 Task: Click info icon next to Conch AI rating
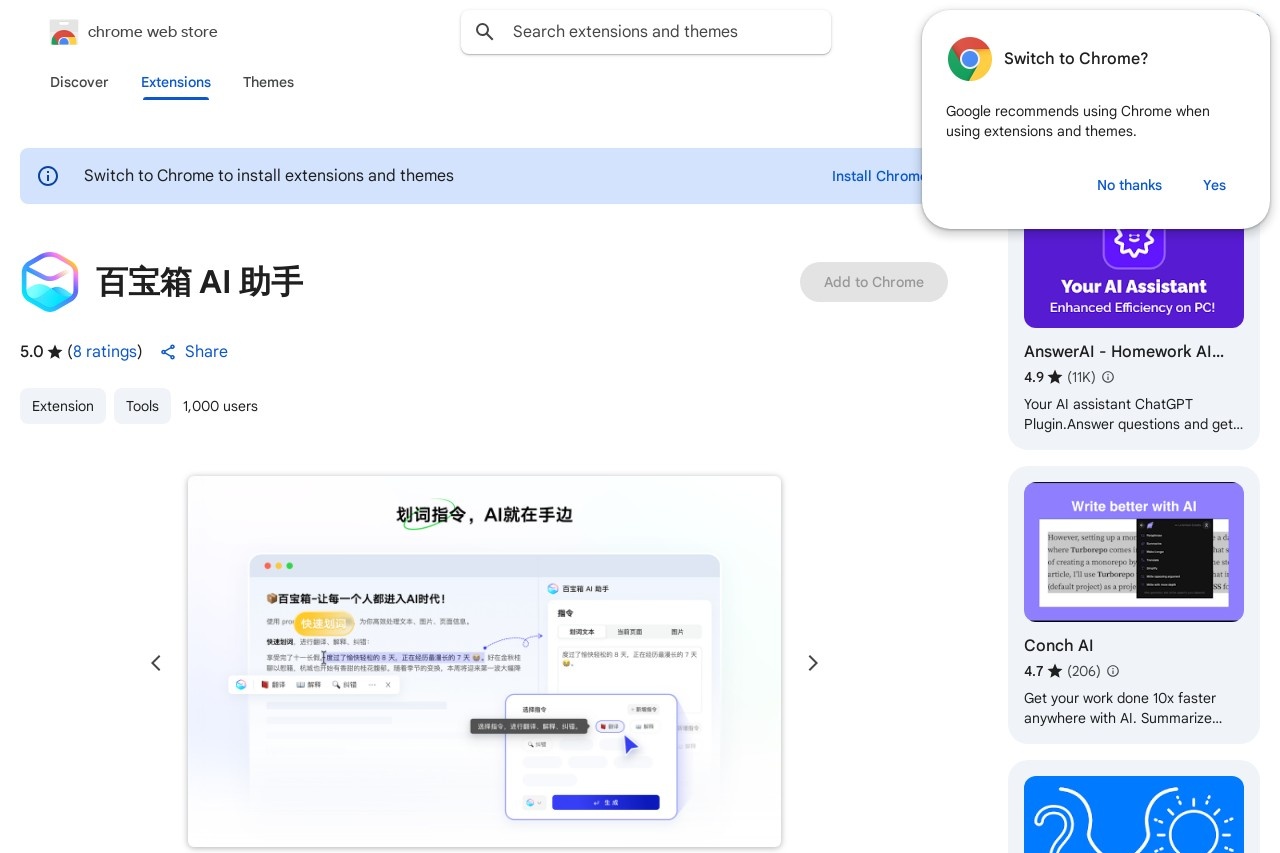1113,671
